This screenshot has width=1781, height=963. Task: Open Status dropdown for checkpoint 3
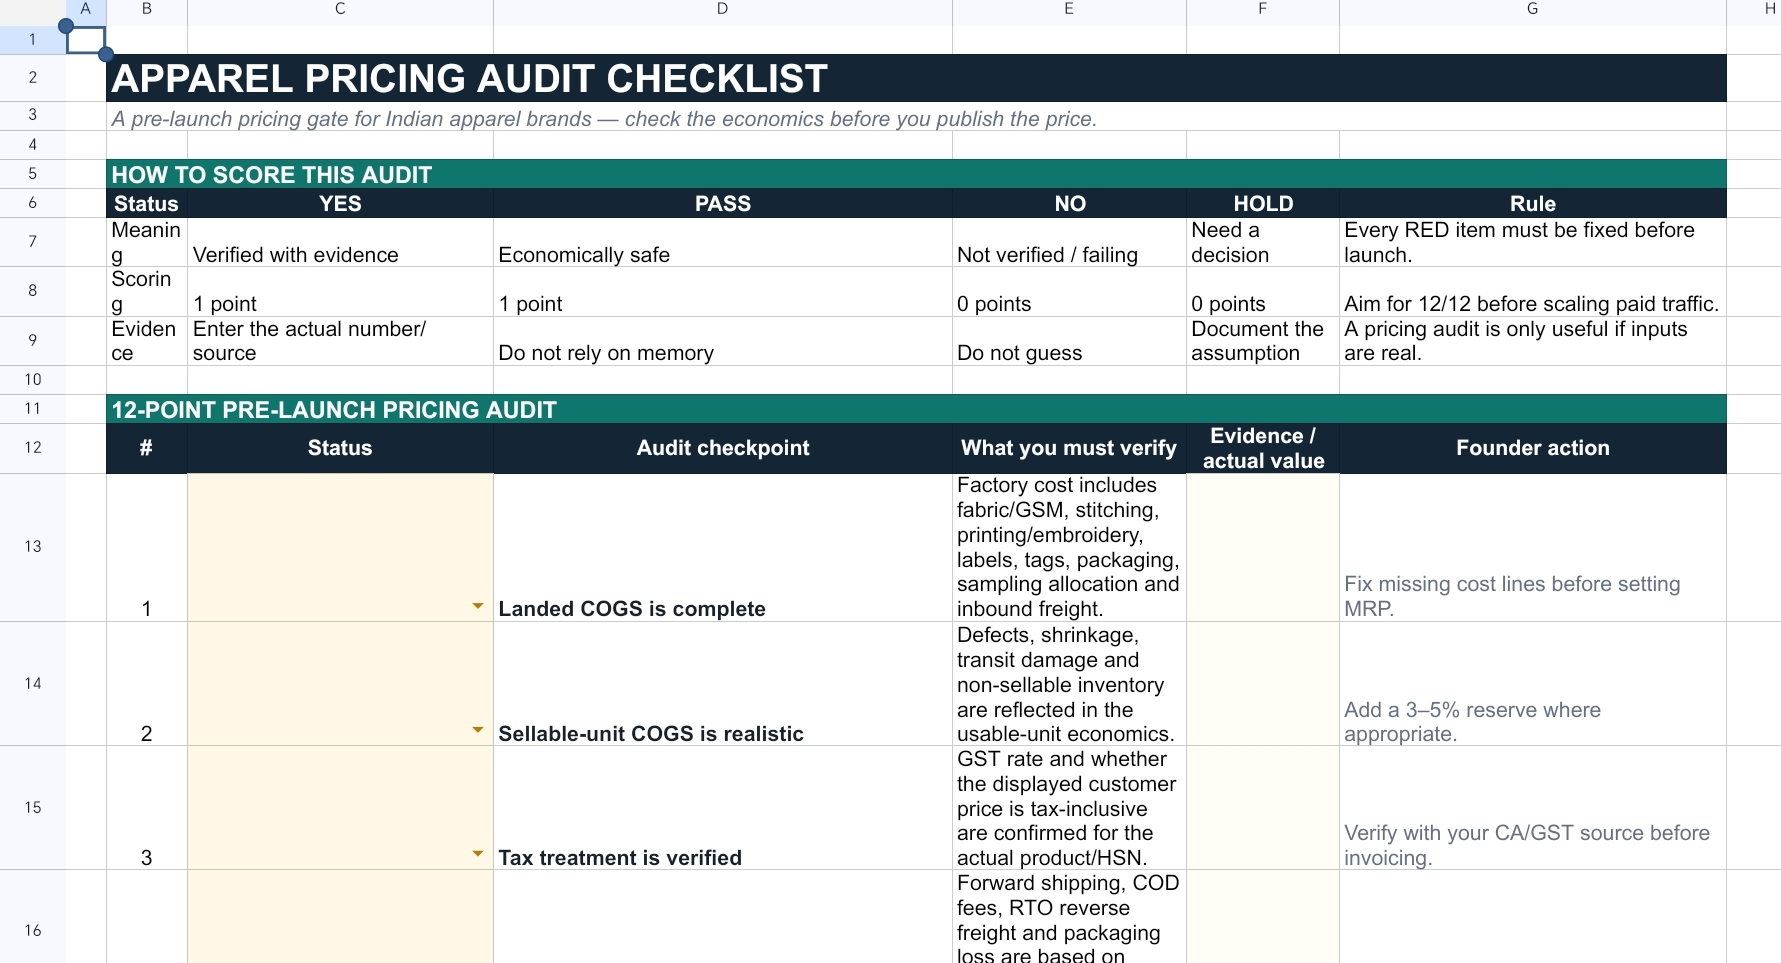pos(477,854)
